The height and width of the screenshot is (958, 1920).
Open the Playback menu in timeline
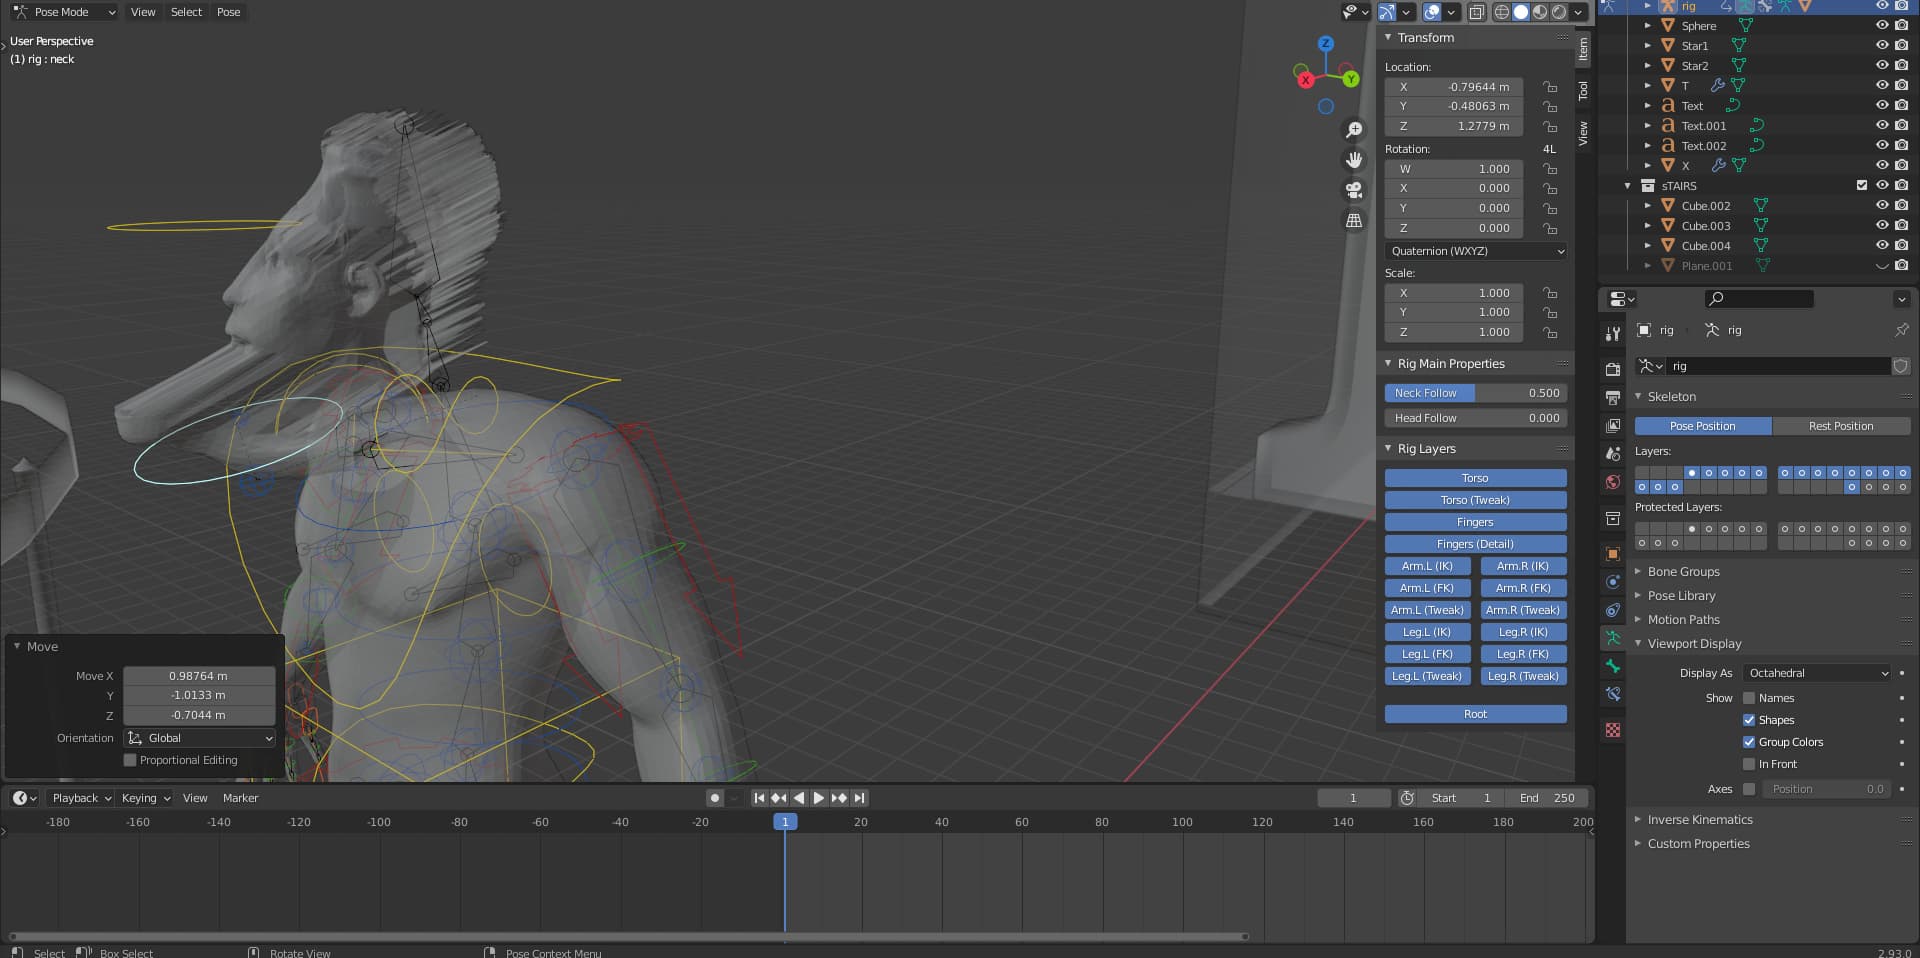tap(82, 798)
